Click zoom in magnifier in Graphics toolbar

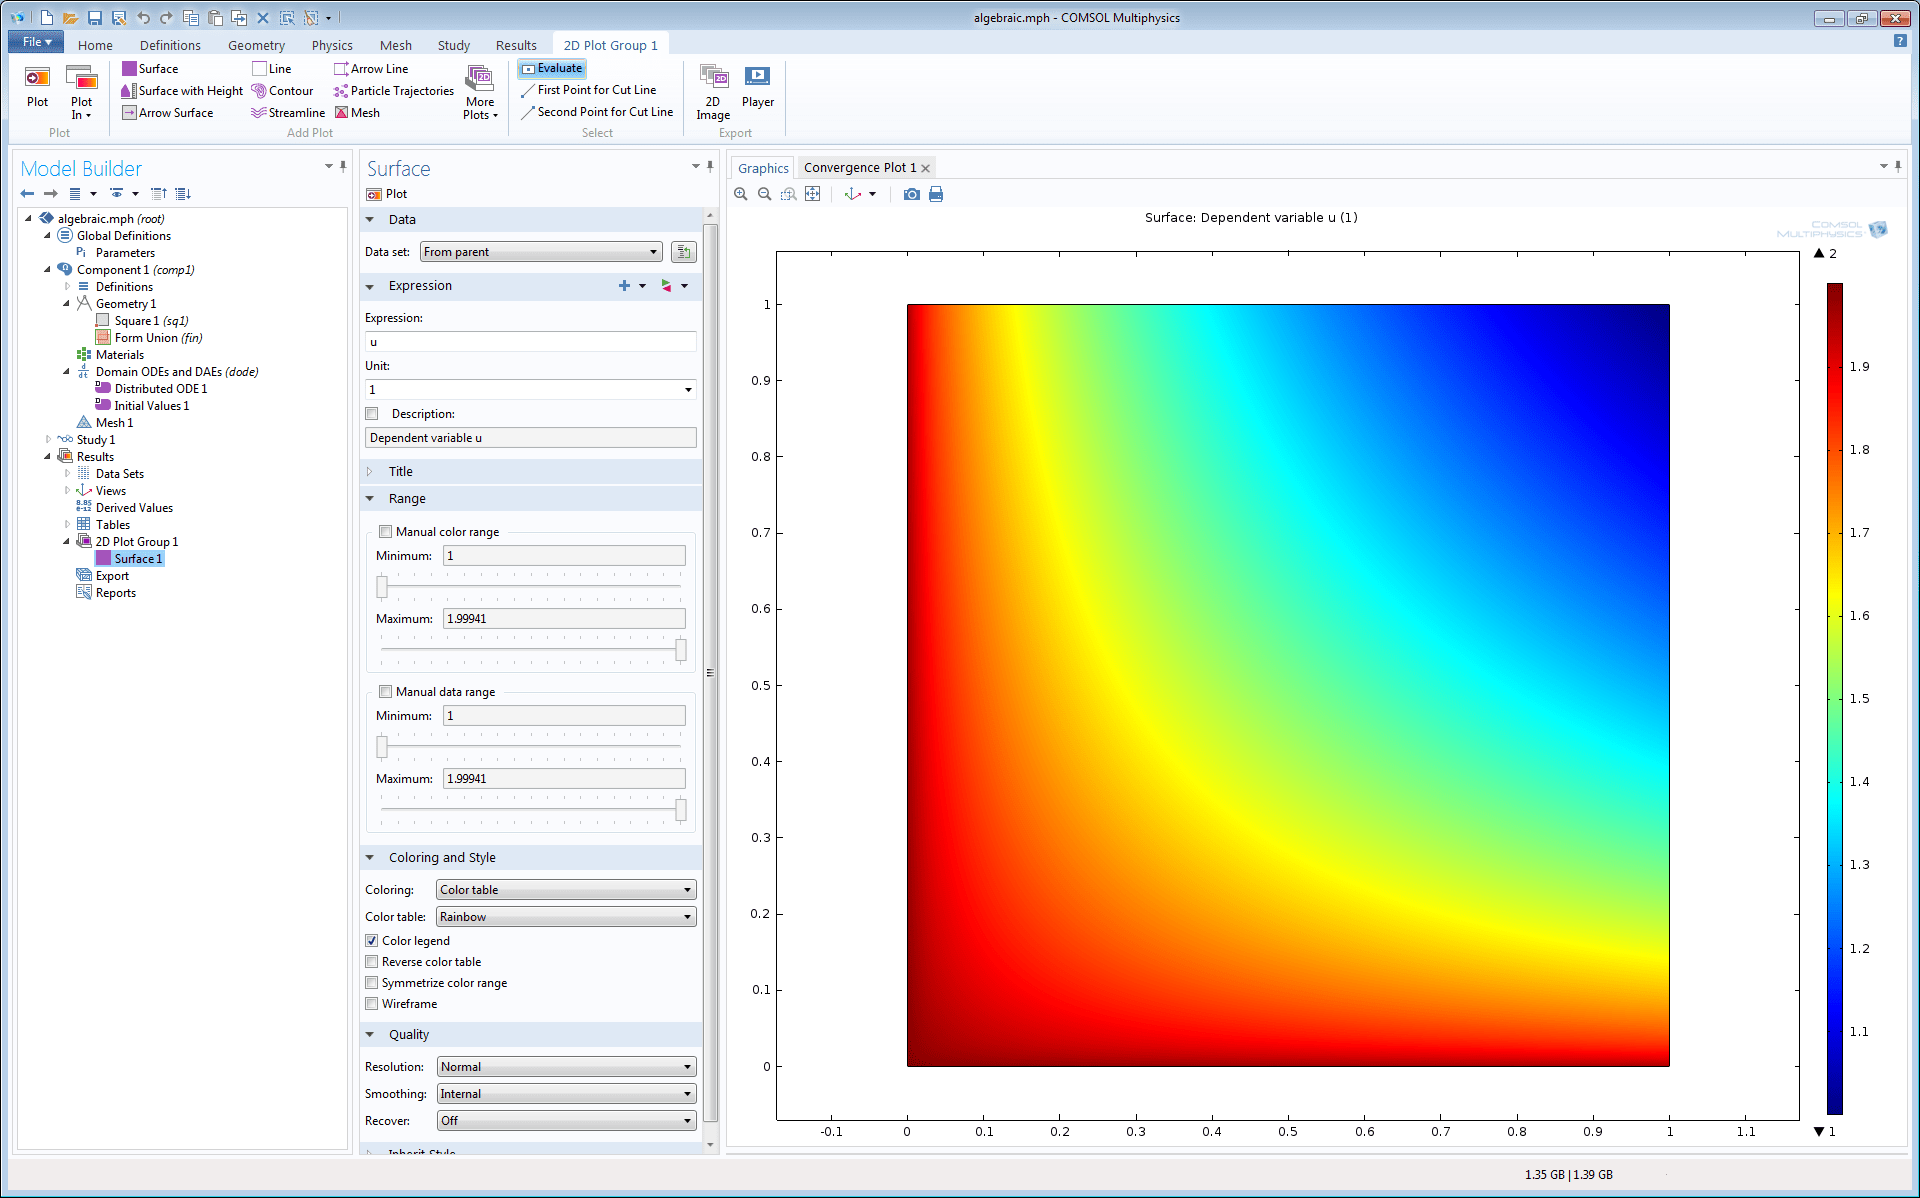[x=741, y=194]
